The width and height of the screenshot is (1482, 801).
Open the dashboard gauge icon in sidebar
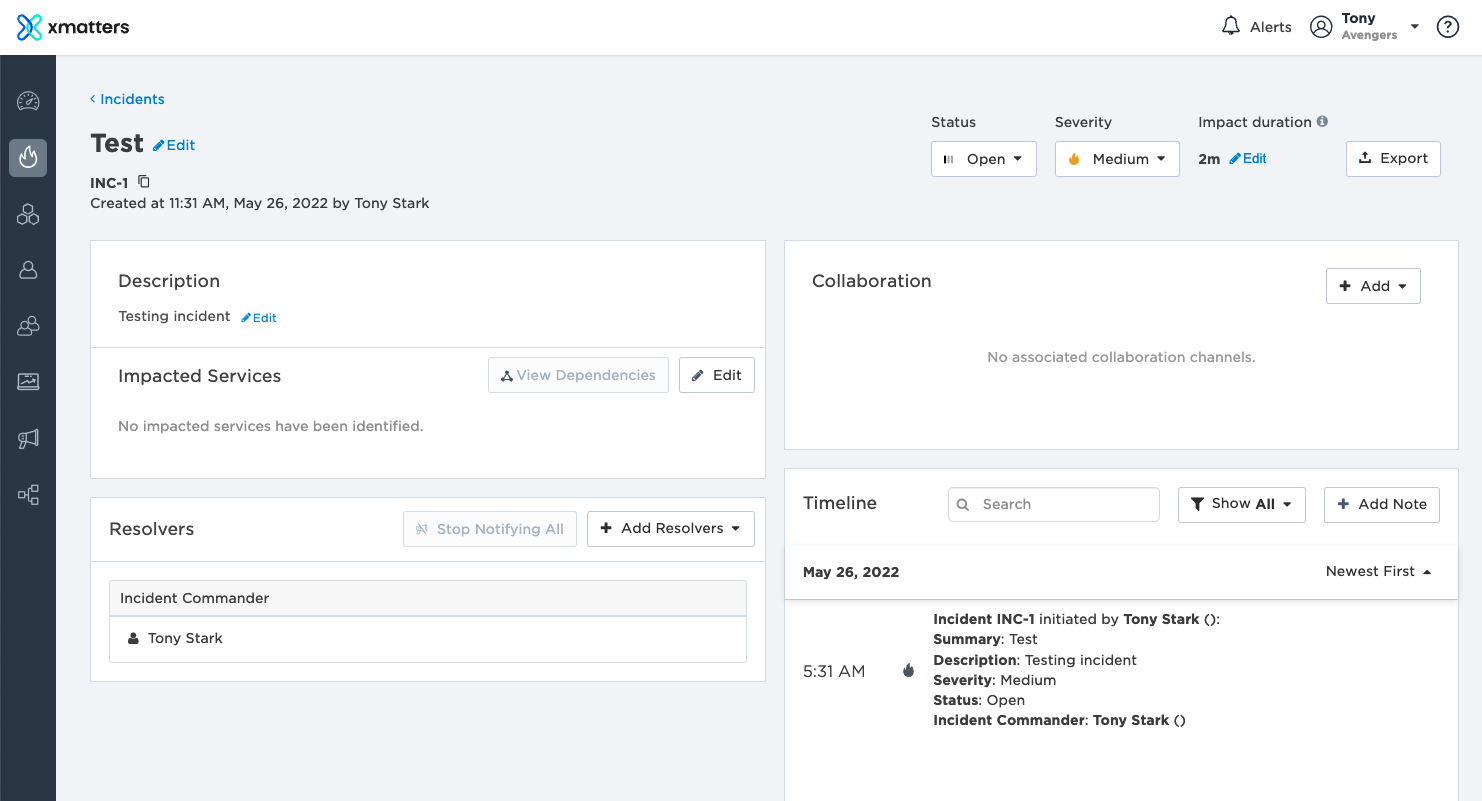[x=28, y=101]
